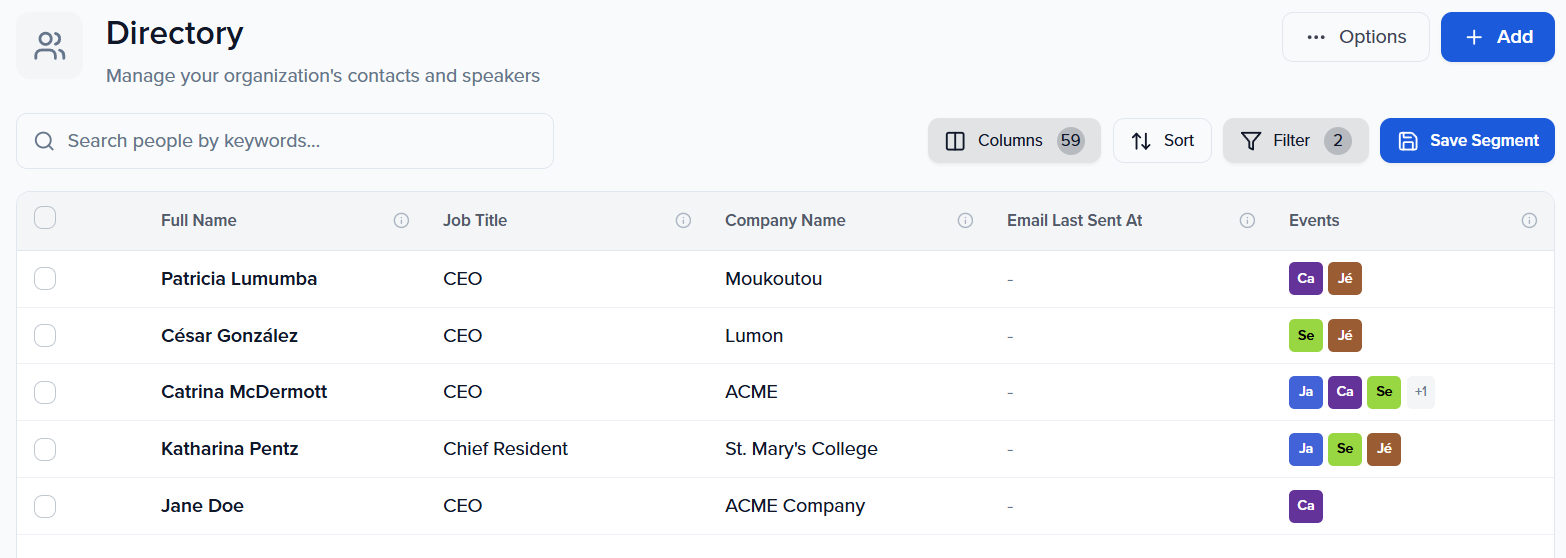Click info icon beside Email Last Sent At
The width and height of the screenshot is (1566, 558).
pos(1247,221)
